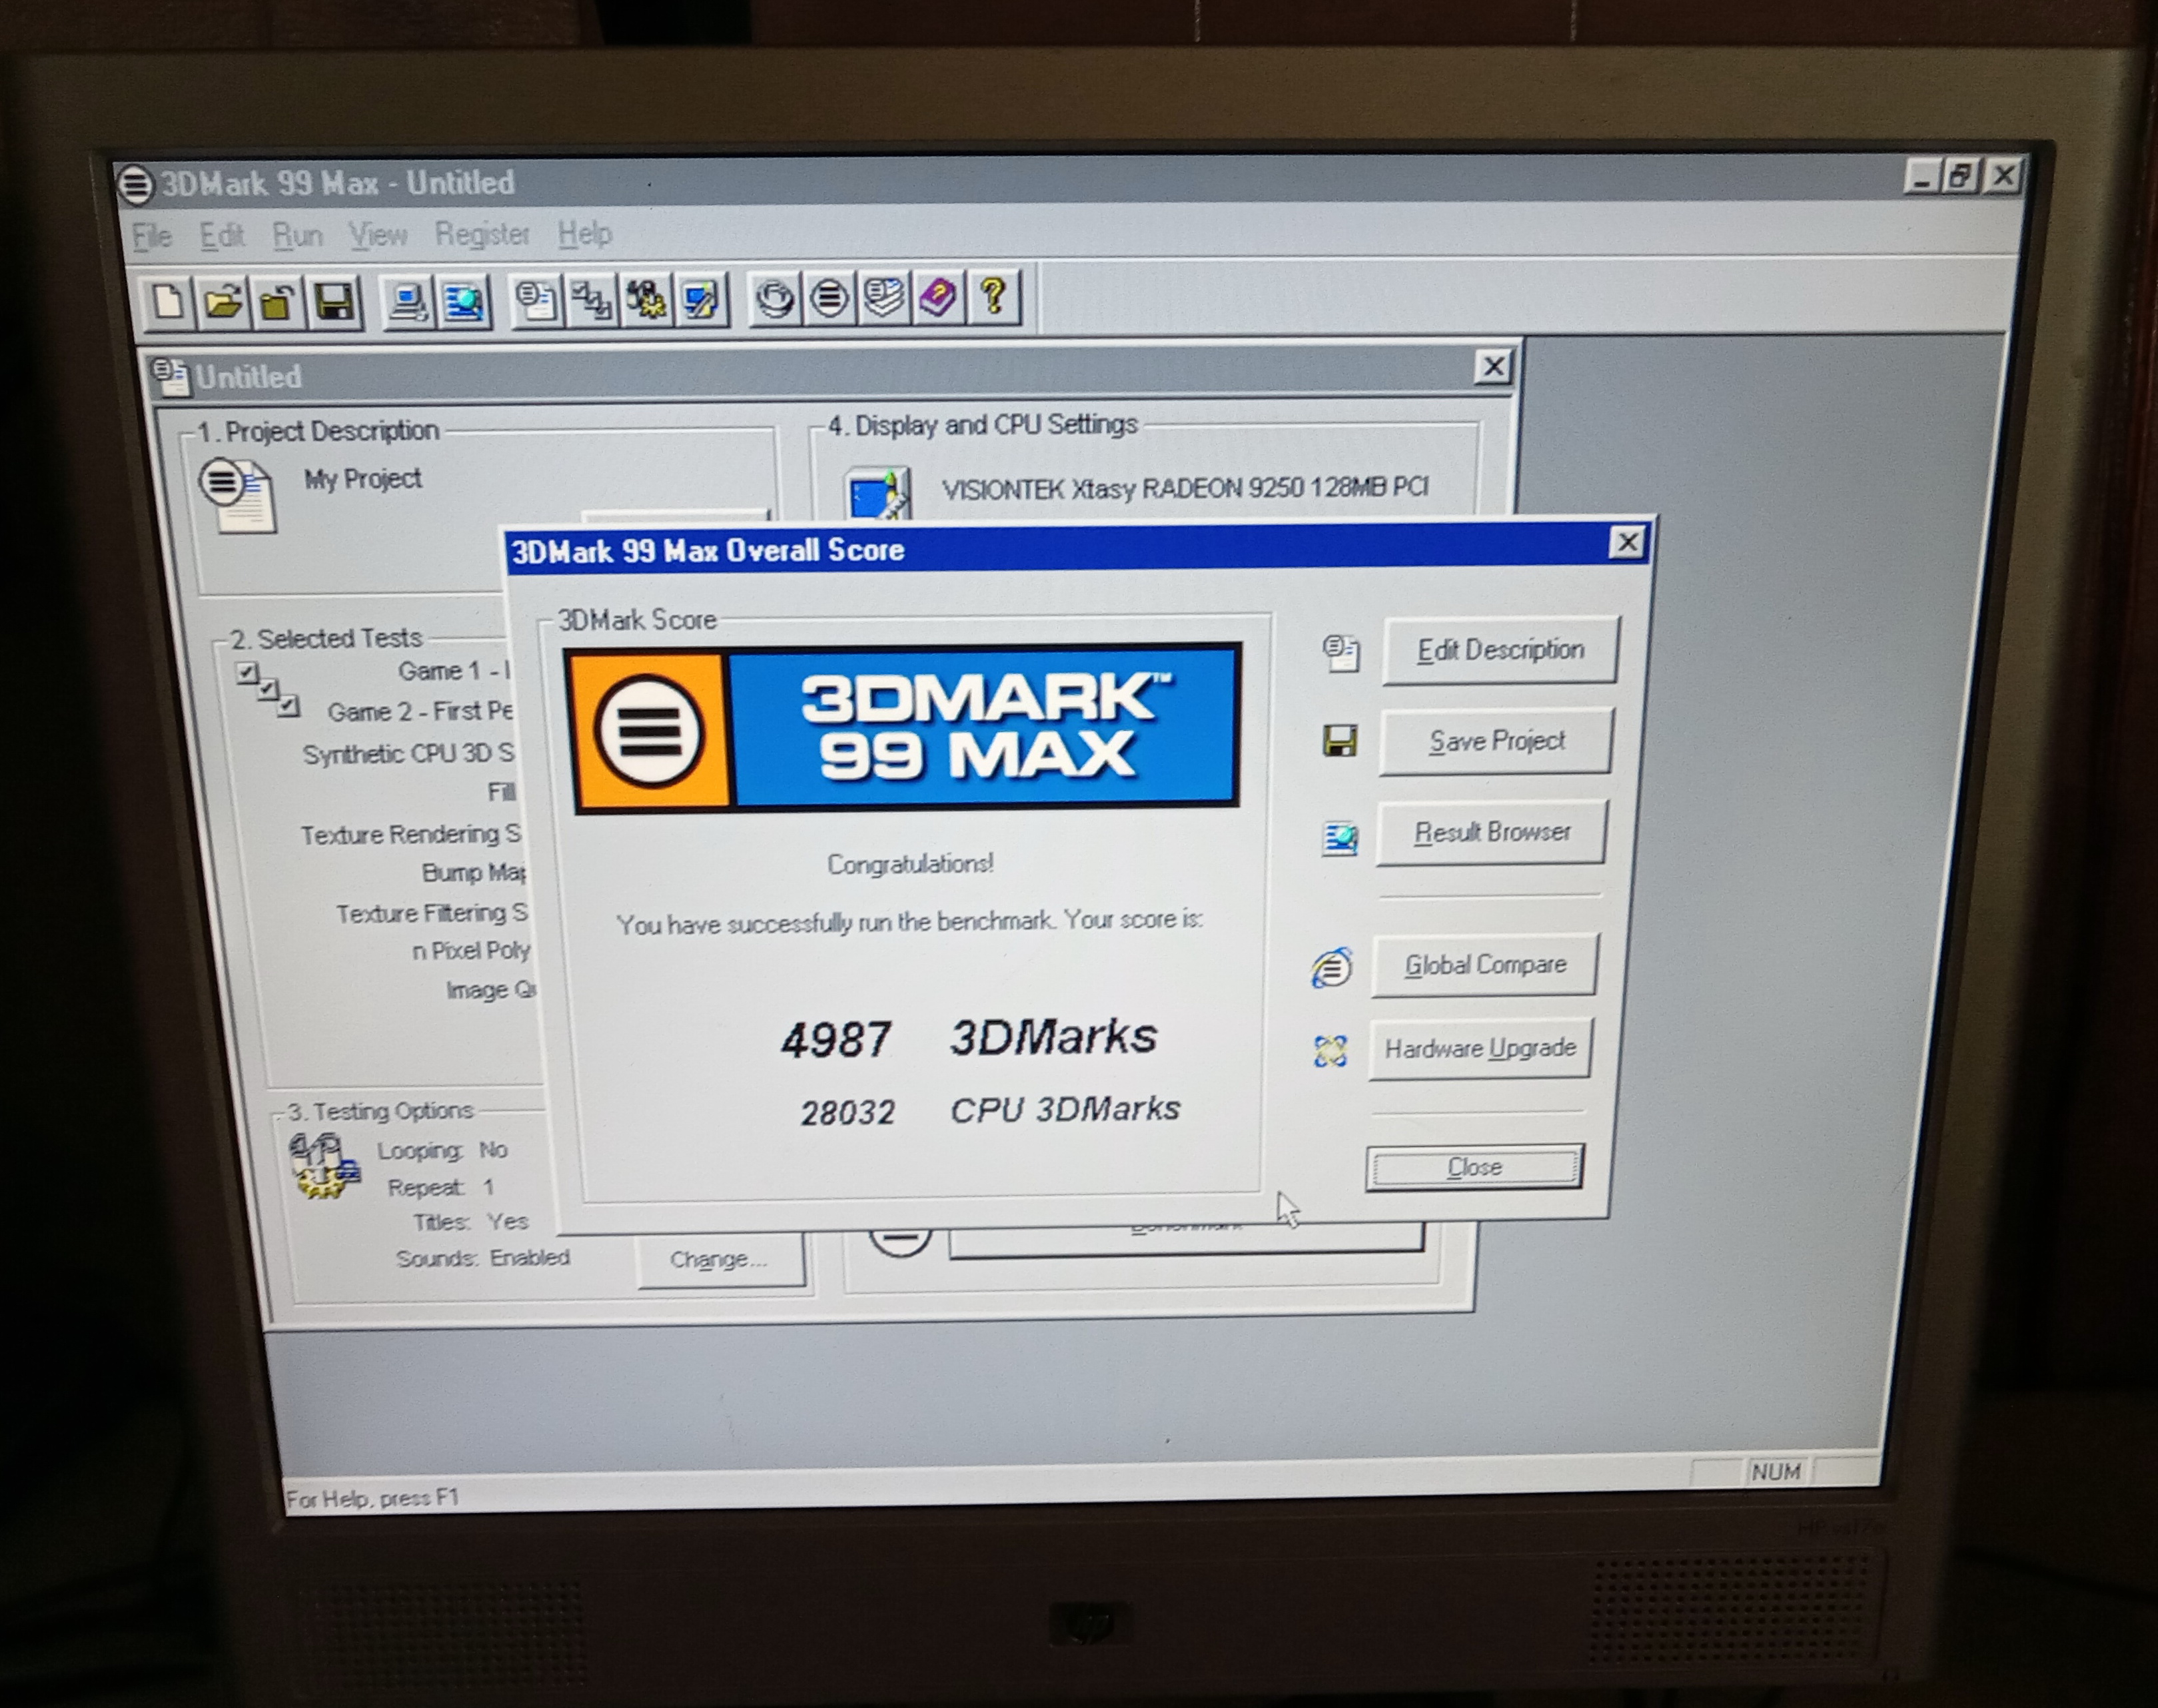Click the New project toolbar icon
Screen dimensions: 2158x1708
168,300
